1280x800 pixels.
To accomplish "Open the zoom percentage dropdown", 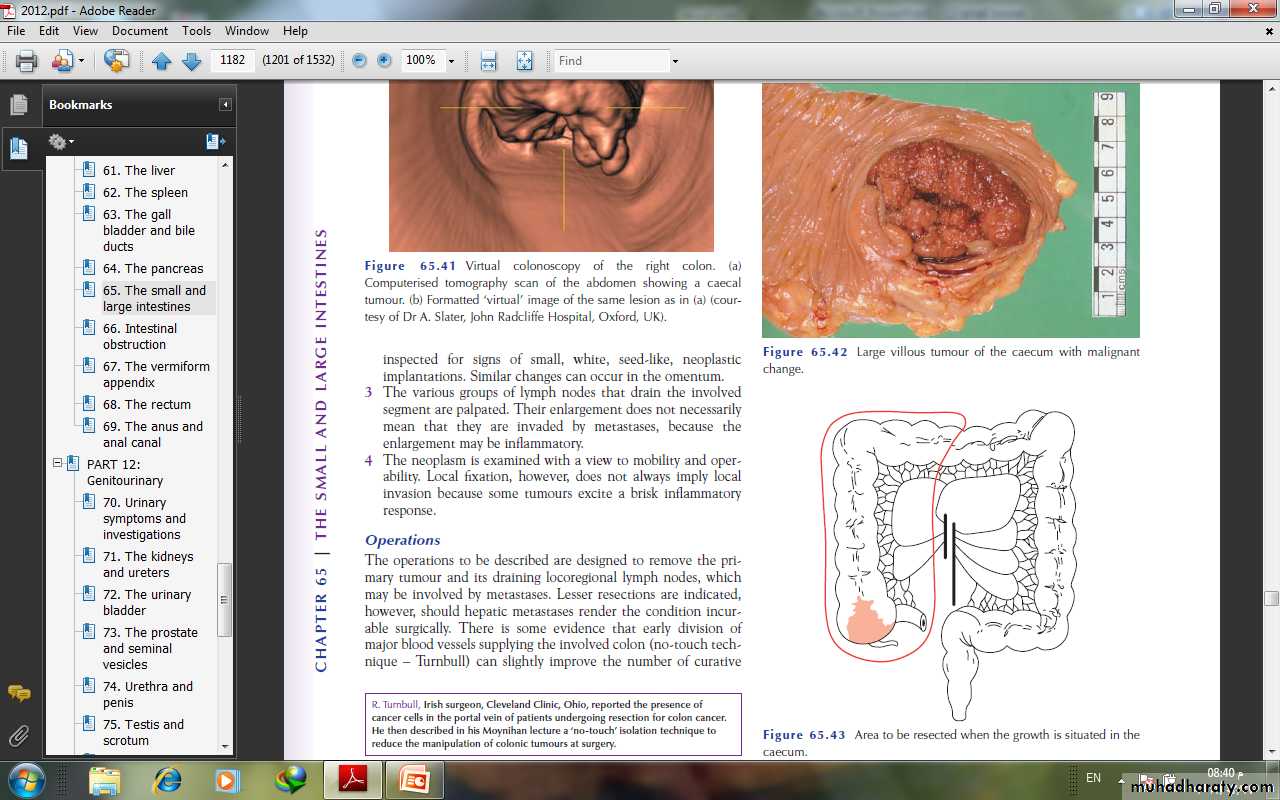I will 451,61.
